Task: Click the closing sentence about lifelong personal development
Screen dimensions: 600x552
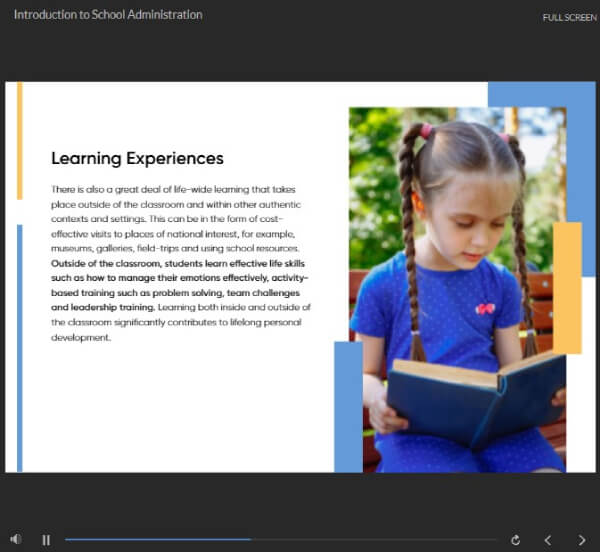Action: [x=181, y=322]
